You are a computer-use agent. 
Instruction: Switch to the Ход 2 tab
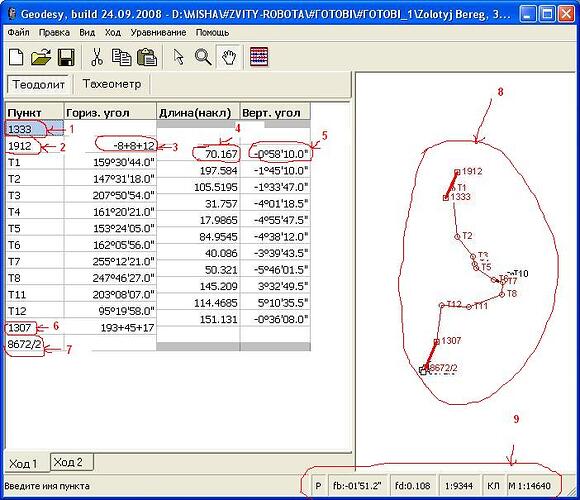pos(68,462)
